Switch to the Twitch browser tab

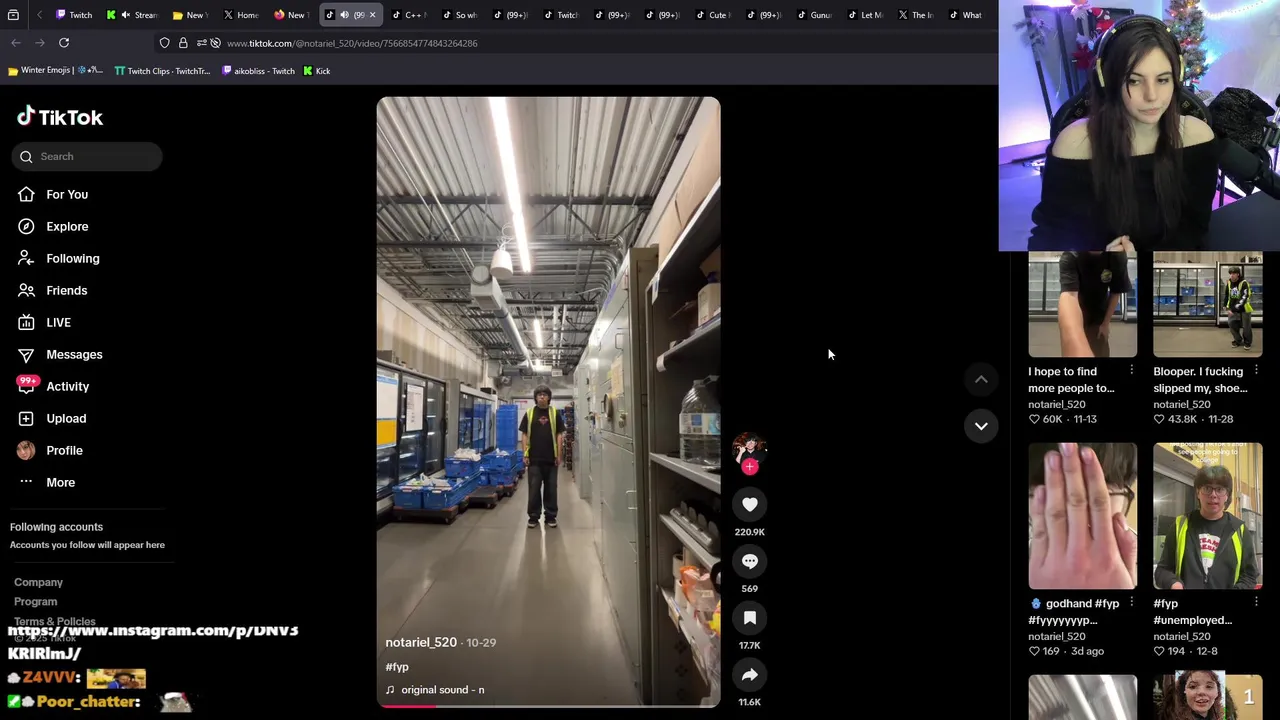[73, 15]
